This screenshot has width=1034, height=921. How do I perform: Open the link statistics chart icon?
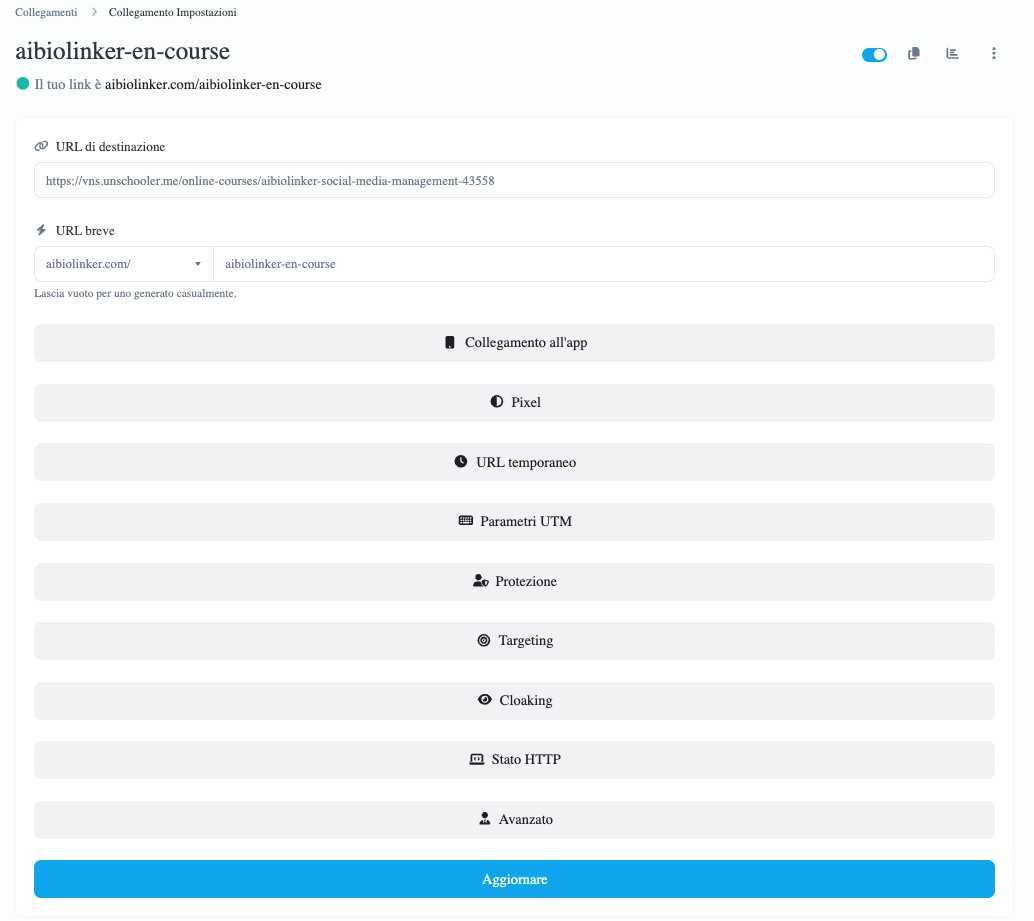[x=953, y=54]
